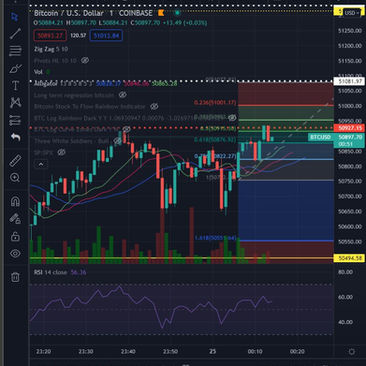Open the Fibonacci and Gann tools

(x=15, y=51)
